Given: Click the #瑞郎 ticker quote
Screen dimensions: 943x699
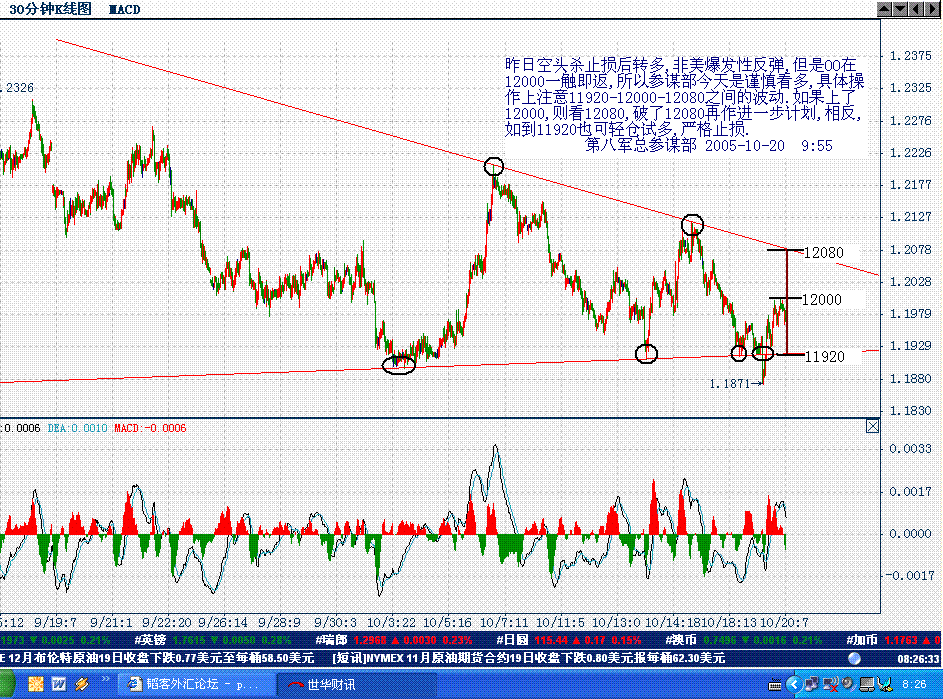Looking at the screenshot, I should click(394, 640).
